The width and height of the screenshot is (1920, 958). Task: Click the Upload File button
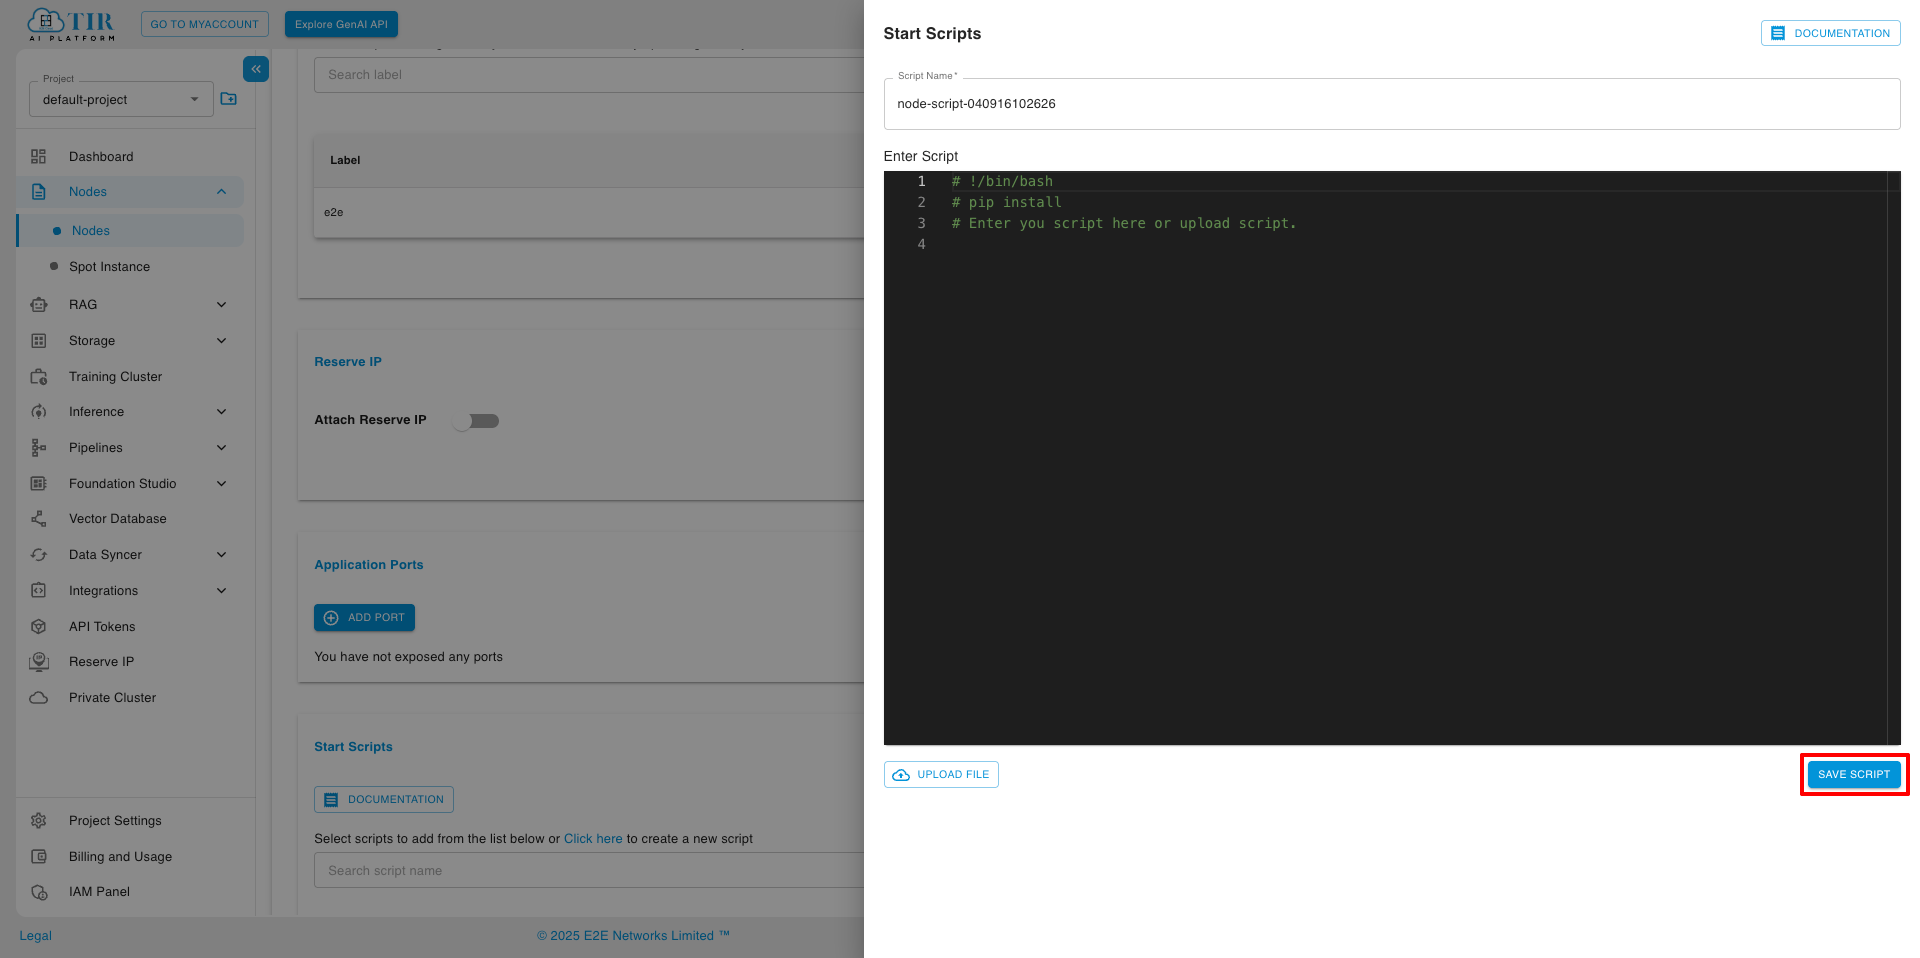(x=941, y=775)
